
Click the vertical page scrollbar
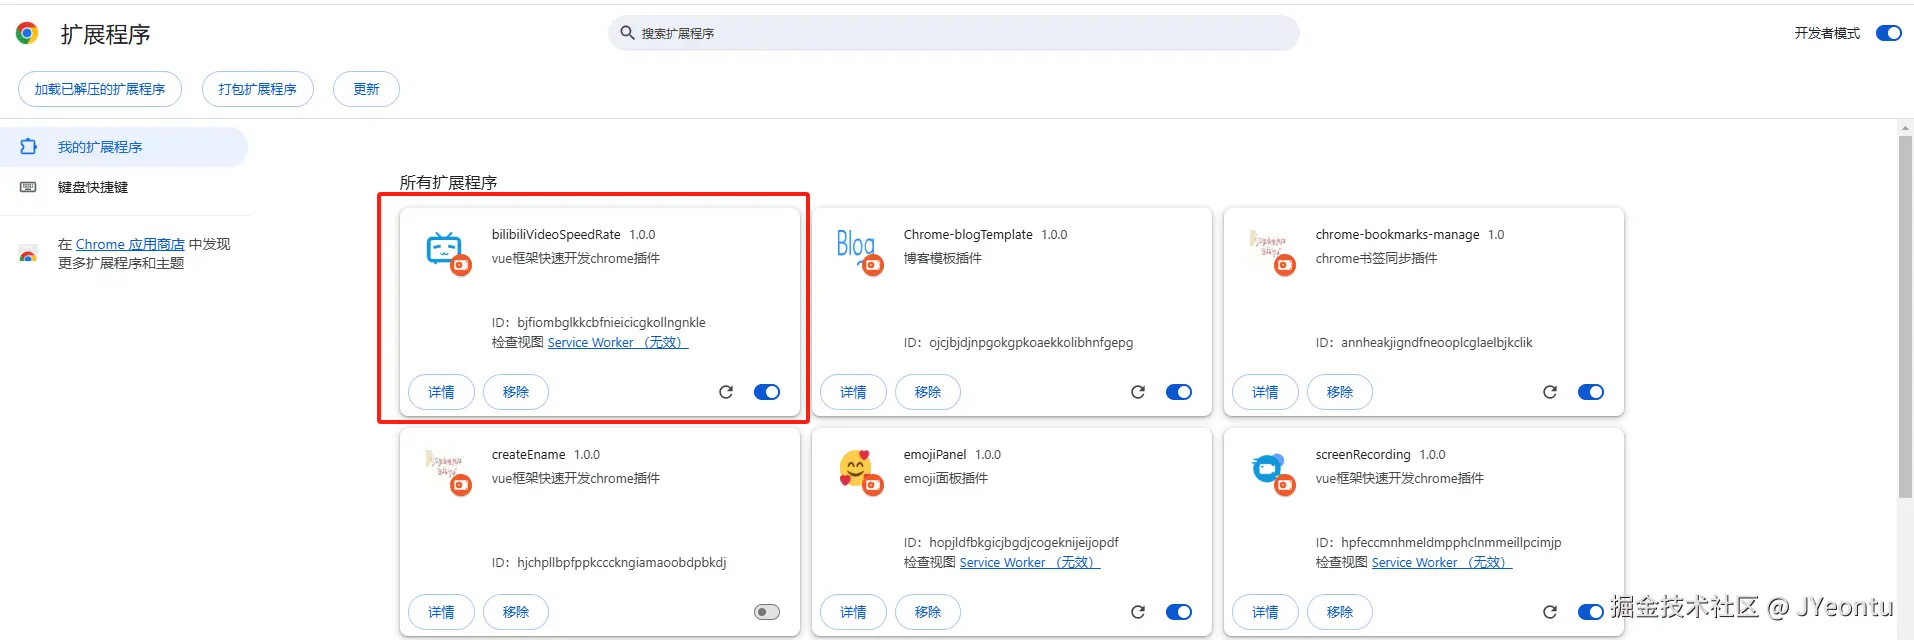(x=1905, y=316)
